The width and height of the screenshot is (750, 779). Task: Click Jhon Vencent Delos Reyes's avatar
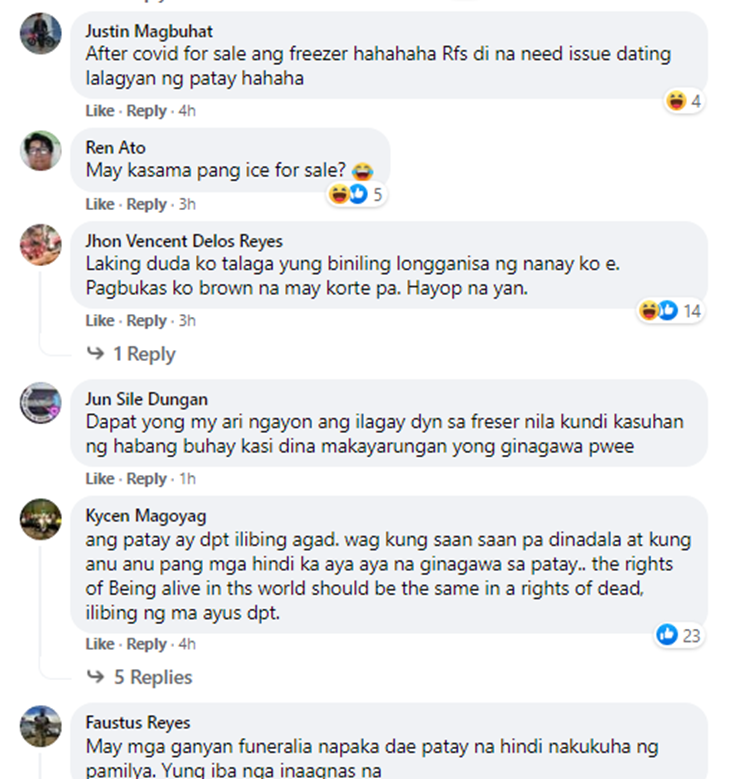[x=41, y=244]
